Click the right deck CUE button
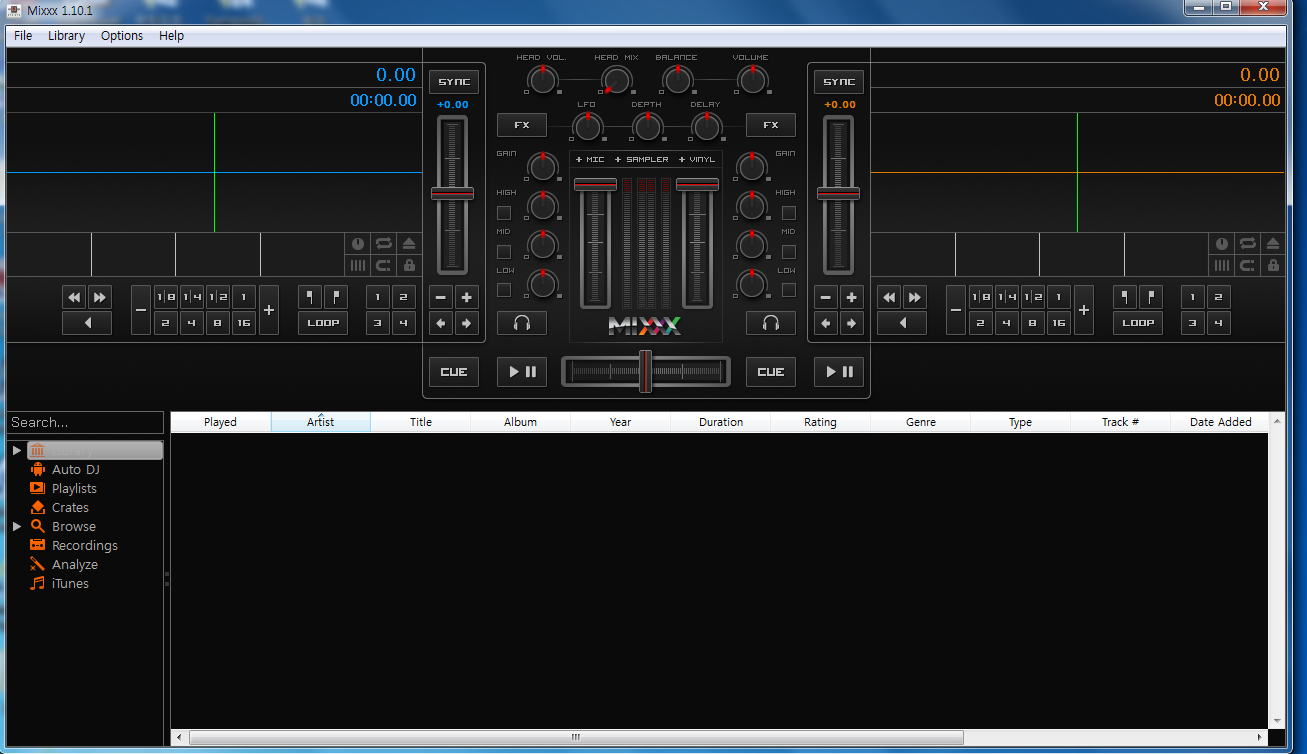Screen dimensions: 1307x754 (x=771, y=372)
